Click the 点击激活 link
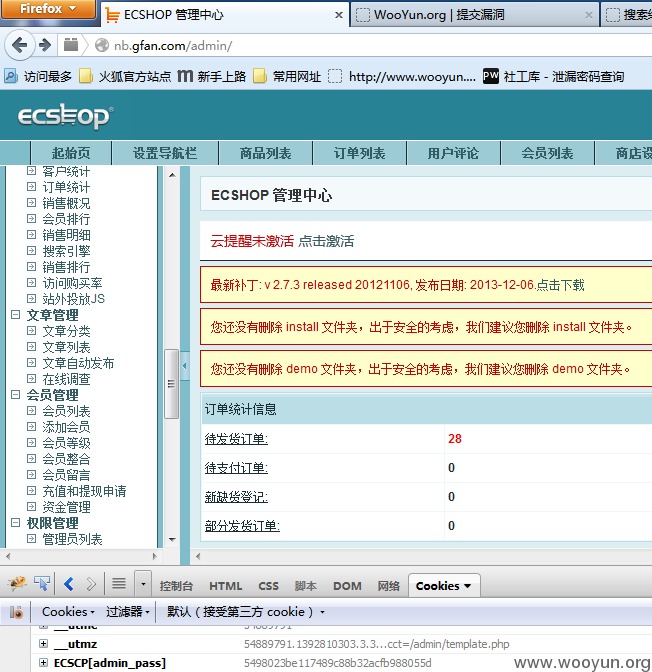652x672 pixels. pyautogui.click(x=326, y=241)
